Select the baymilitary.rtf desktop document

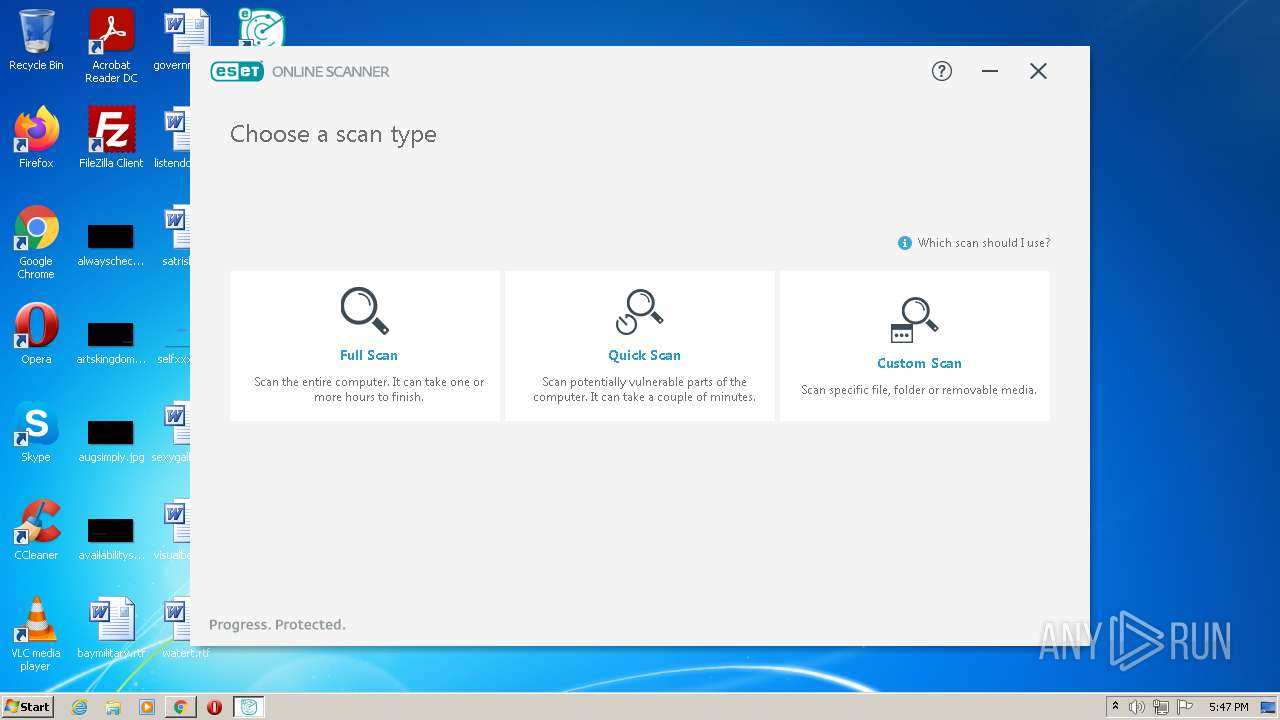[111, 628]
